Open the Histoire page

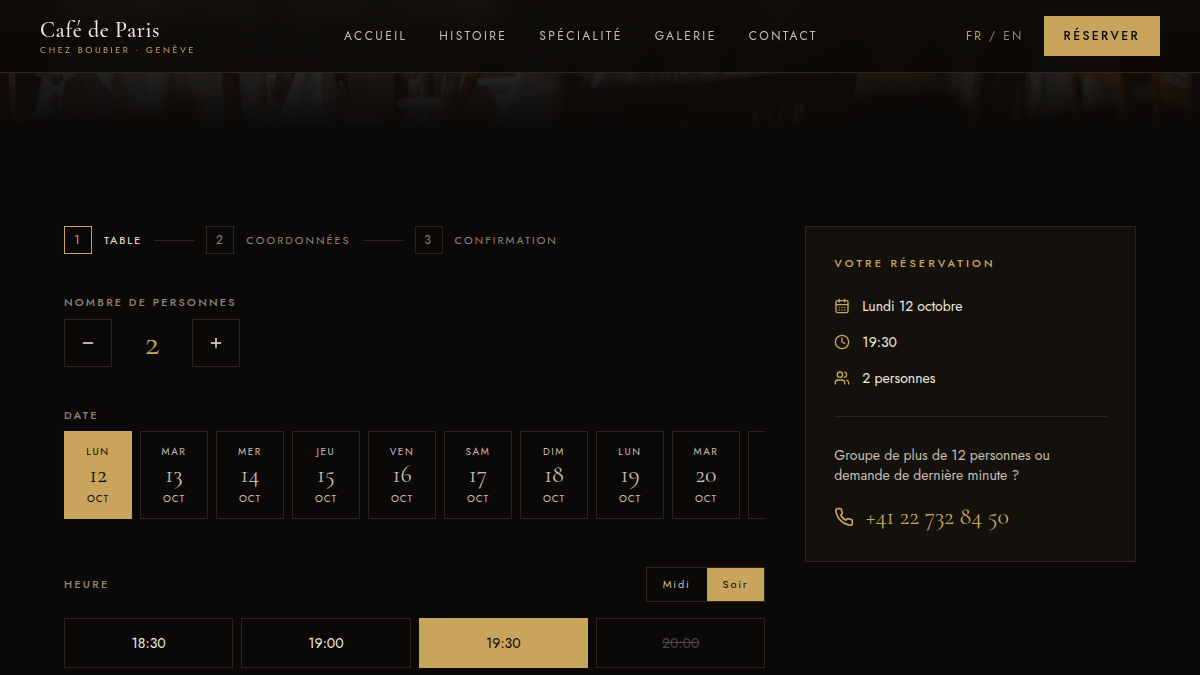(473, 36)
